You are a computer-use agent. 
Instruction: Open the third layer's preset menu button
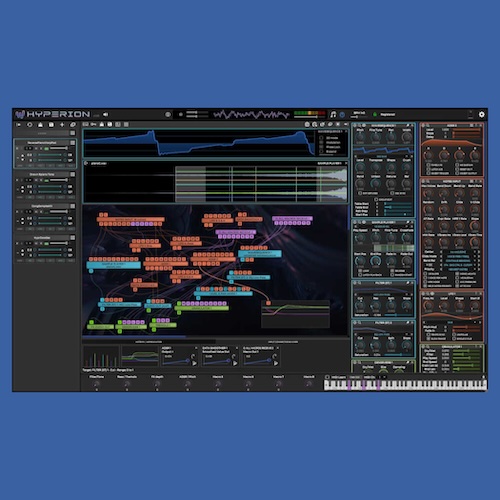(x=72, y=206)
